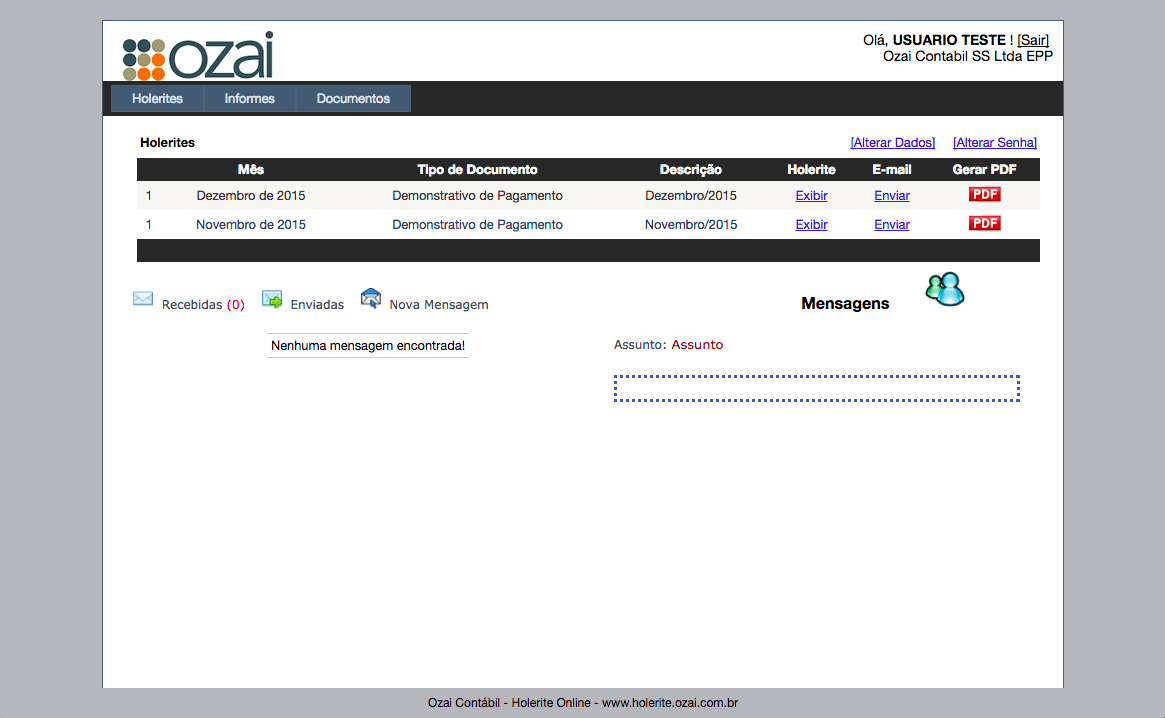Open the Alterar Dados link
This screenshot has height=718, width=1165.
892,143
